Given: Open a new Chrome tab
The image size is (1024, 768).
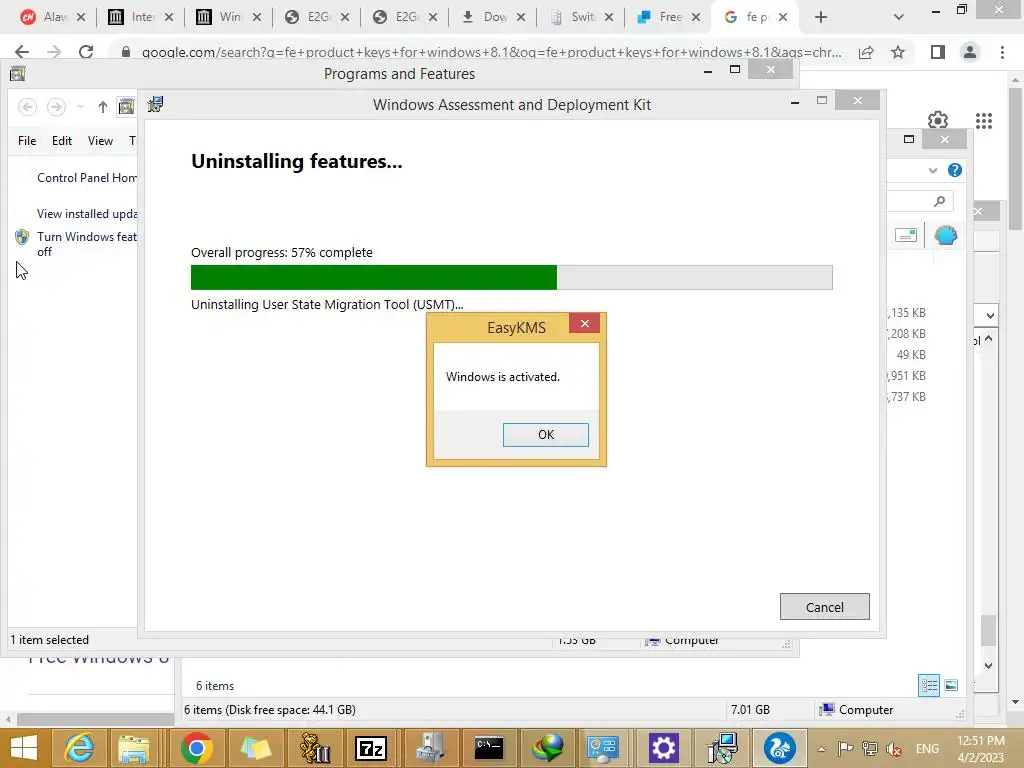Looking at the screenshot, I should [x=821, y=18].
